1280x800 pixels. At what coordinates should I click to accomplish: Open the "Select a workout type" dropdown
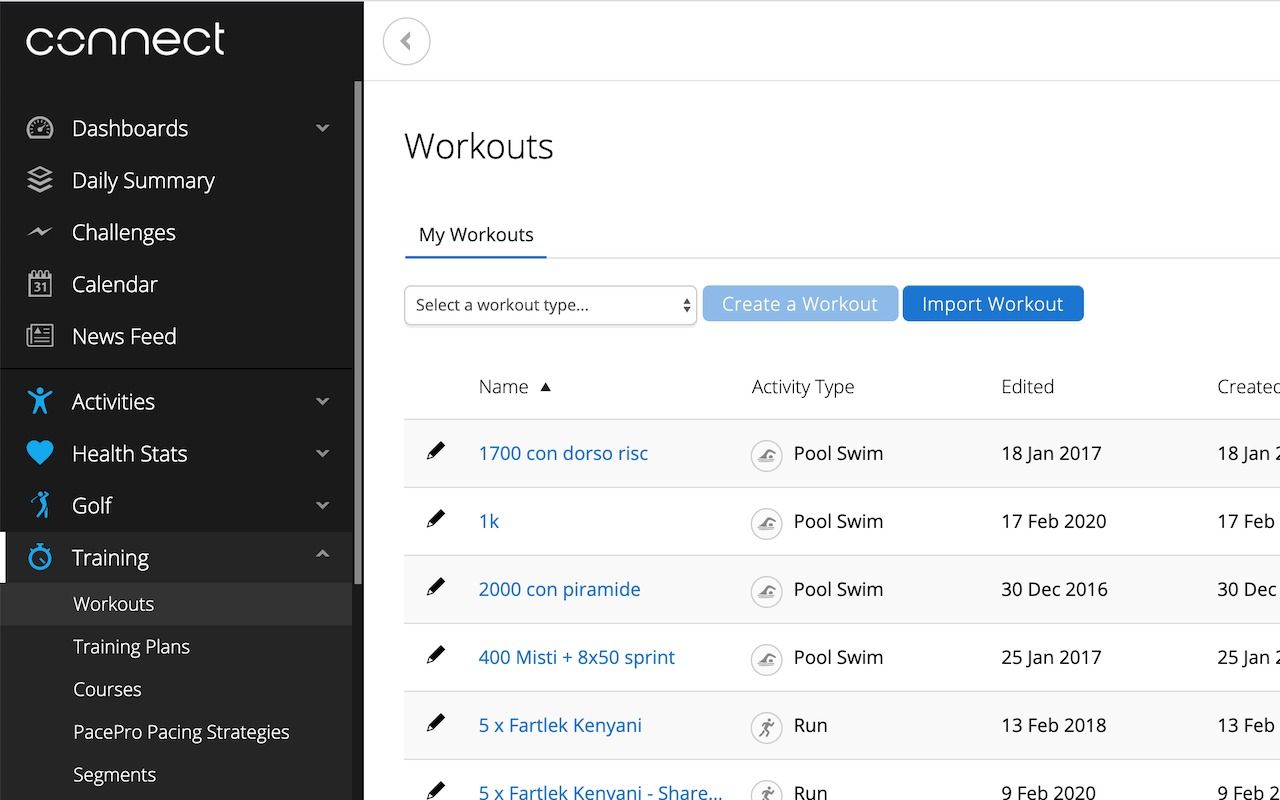(x=550, y=305)
